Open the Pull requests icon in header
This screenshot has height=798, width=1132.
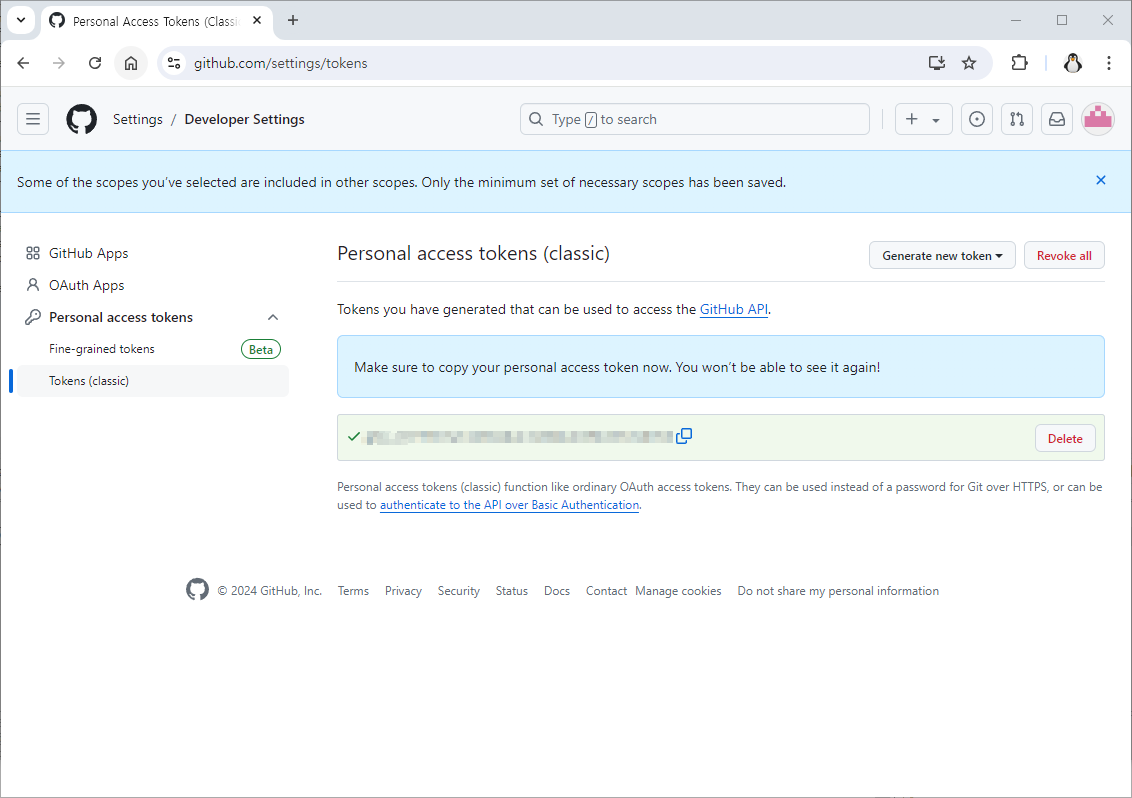[x=1016, y=119]
